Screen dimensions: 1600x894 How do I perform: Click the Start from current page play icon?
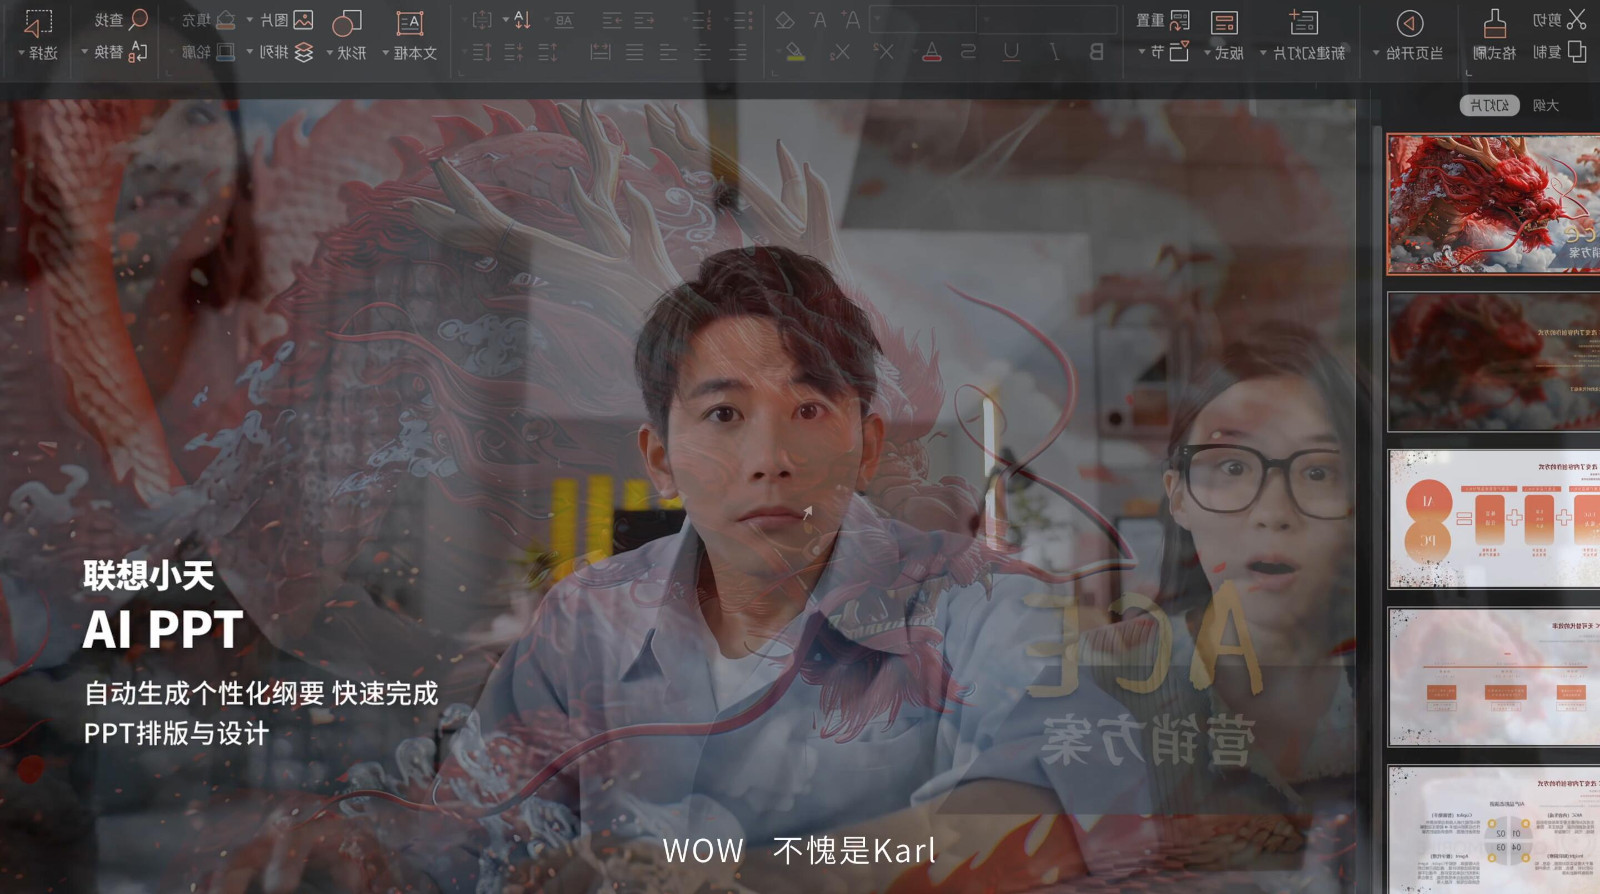(1410, 23)
